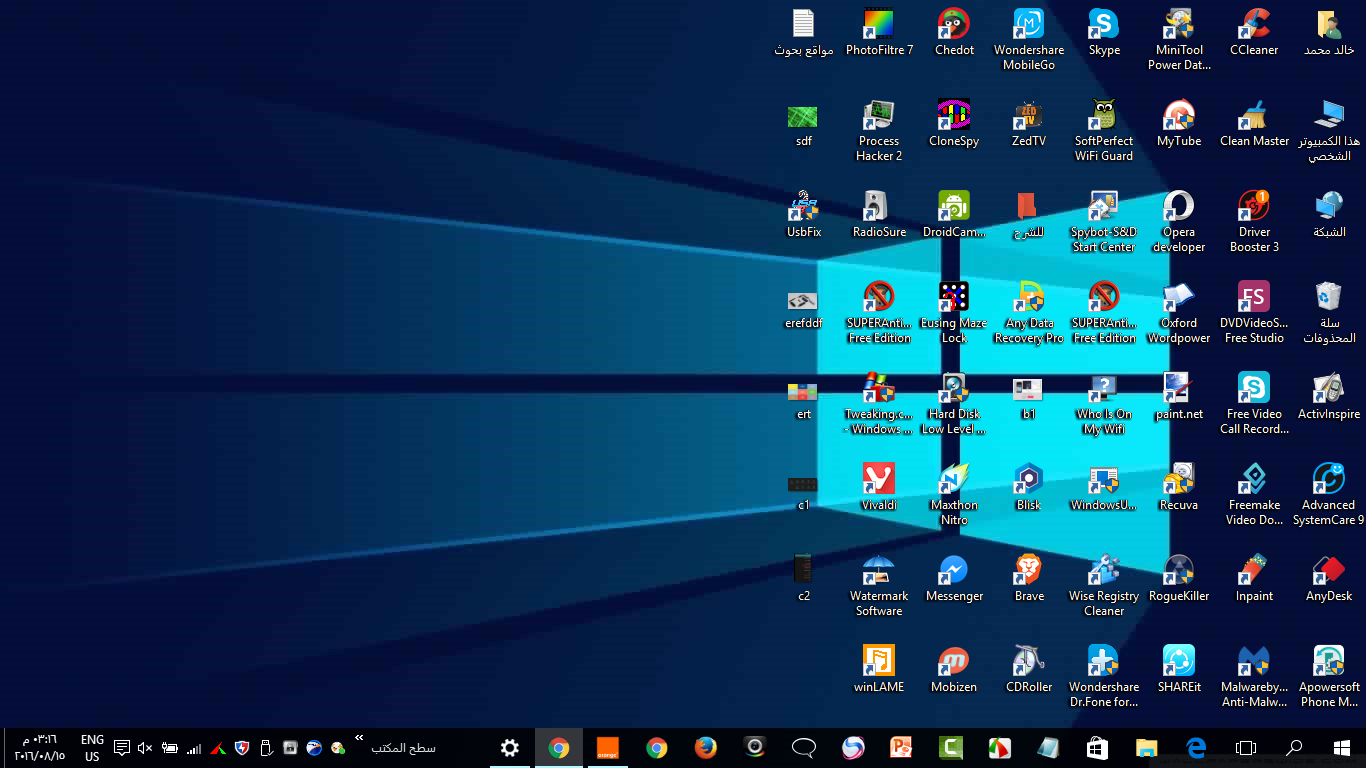
Task: Open the CloneSpy shortcut
Action: [954, 124]
